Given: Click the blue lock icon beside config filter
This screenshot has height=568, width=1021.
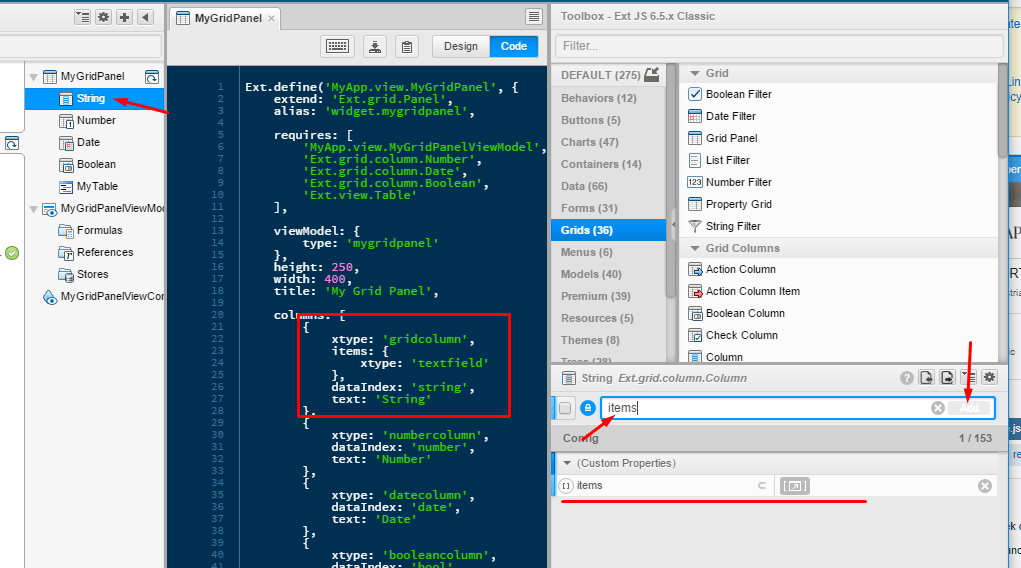Looking at the screenshot, I should pos(587,408).
